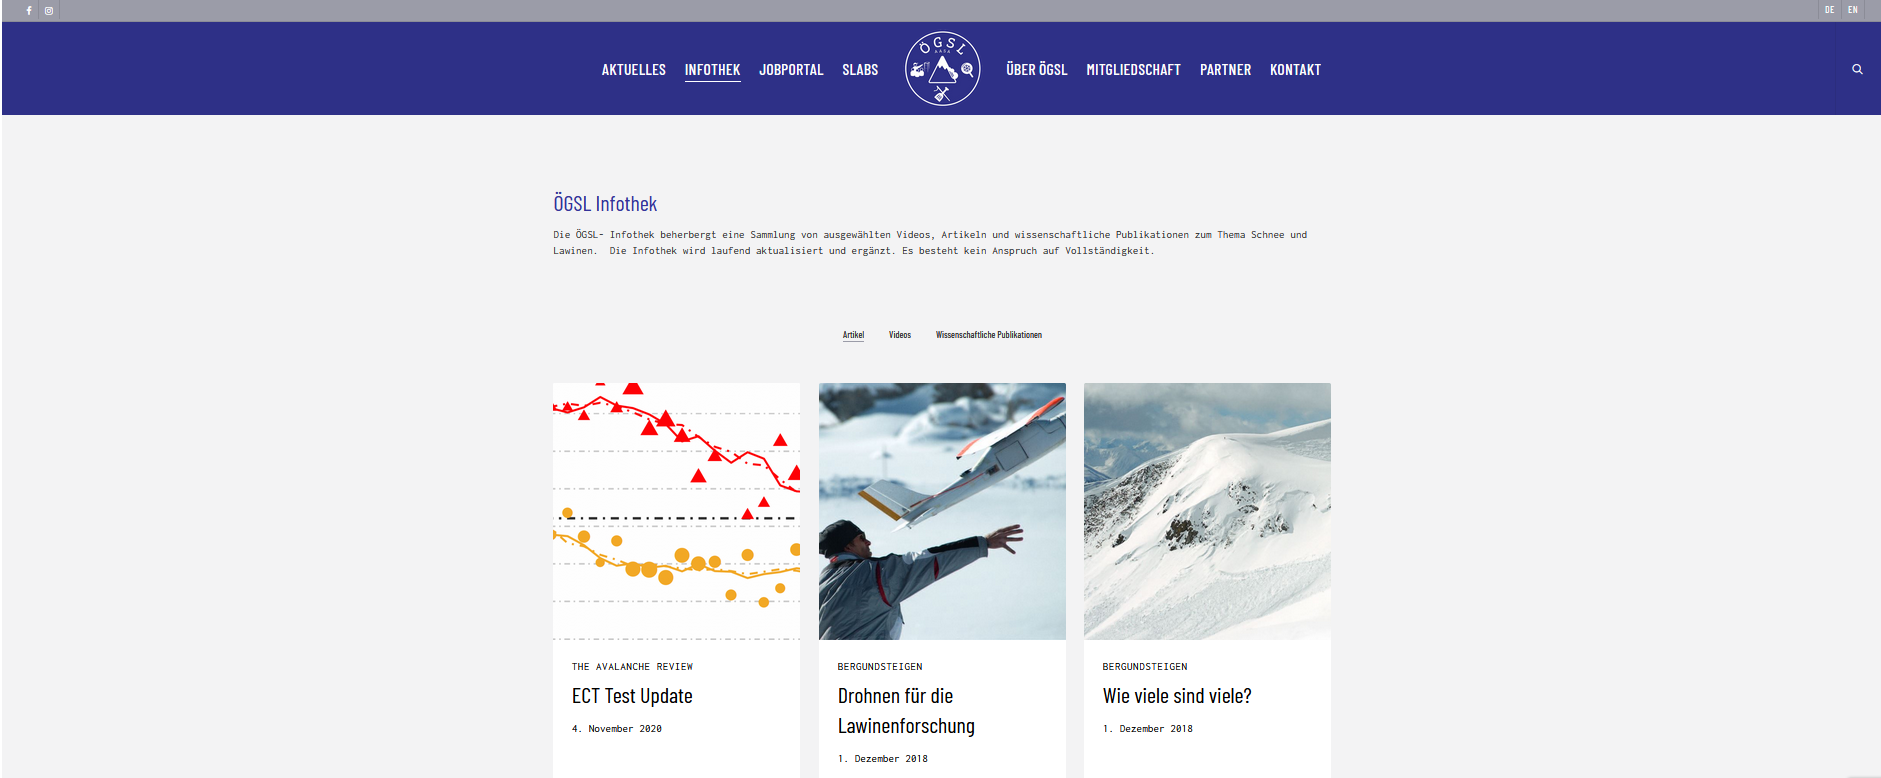Image resolution: width=1881 pixels, height=778 pixels.
Task: Open the Infothek menu item
Action: pos(712,70)
